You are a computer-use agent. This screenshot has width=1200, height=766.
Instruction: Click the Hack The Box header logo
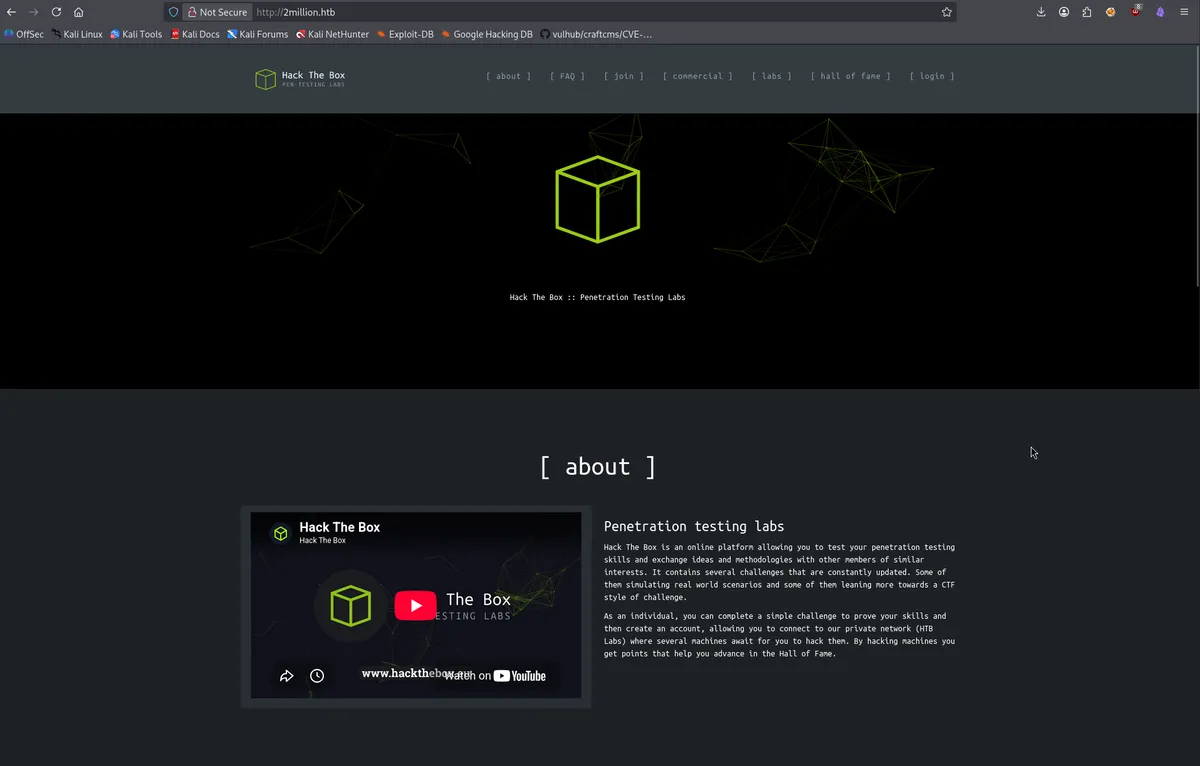pos(300,79)
